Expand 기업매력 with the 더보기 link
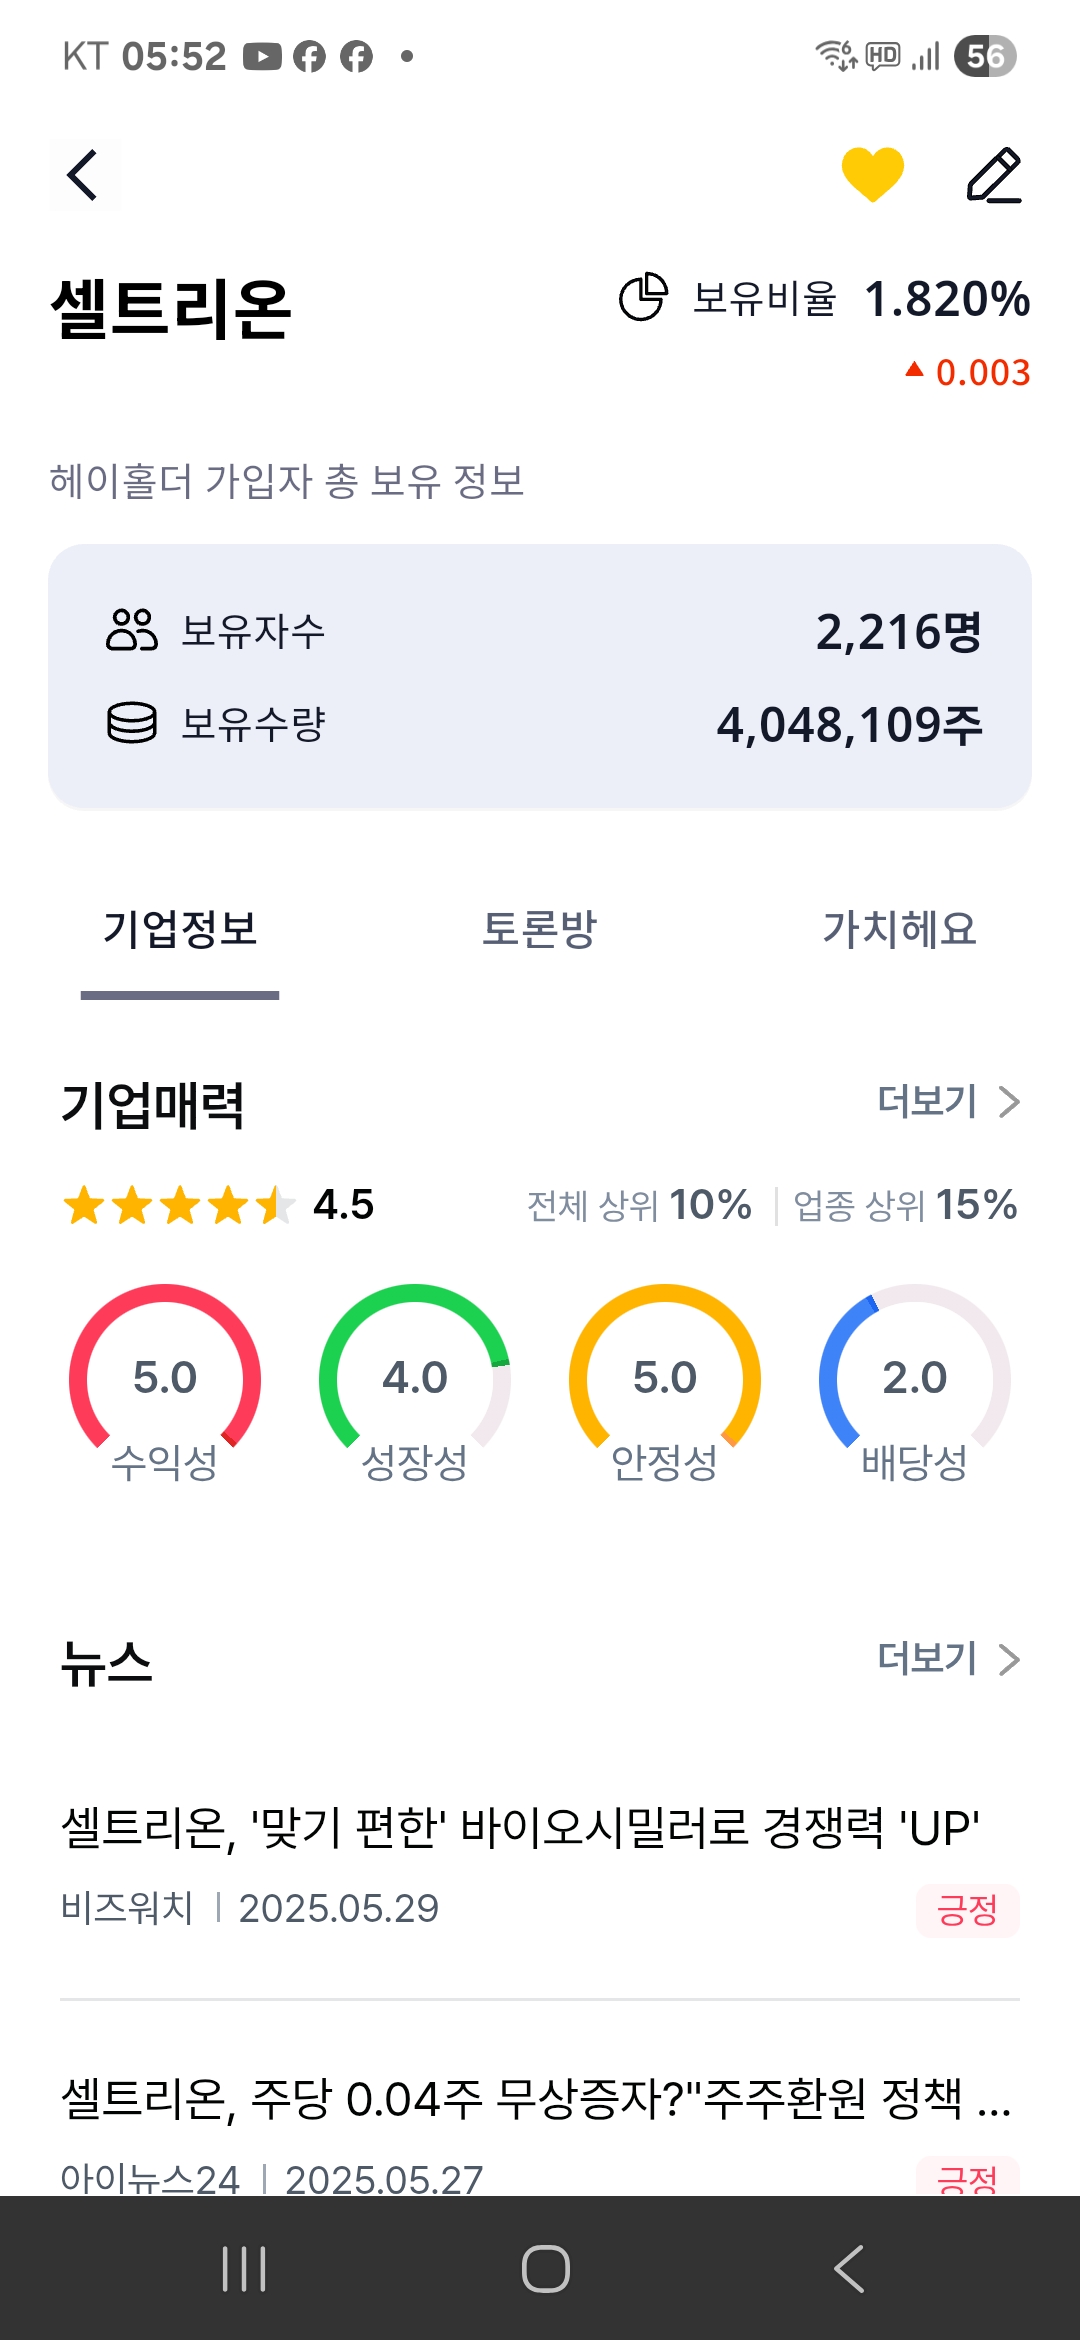 (x=947, y=1102)
